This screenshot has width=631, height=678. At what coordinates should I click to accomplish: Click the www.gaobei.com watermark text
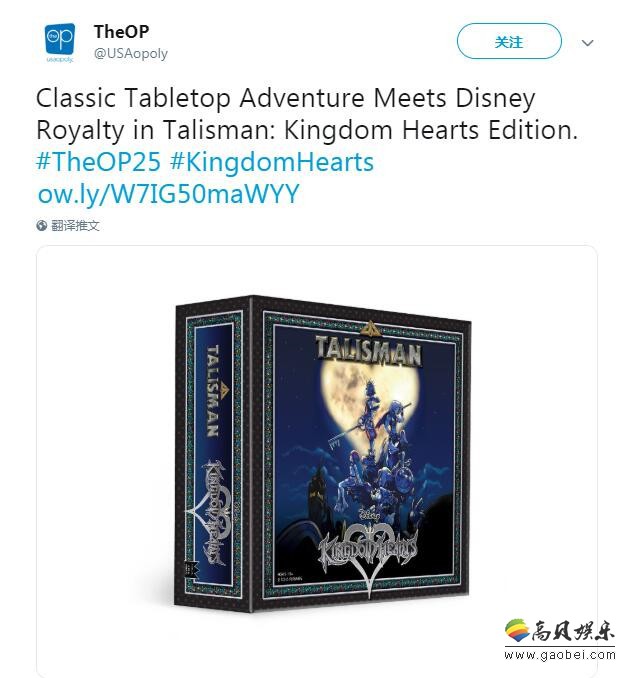560,655
